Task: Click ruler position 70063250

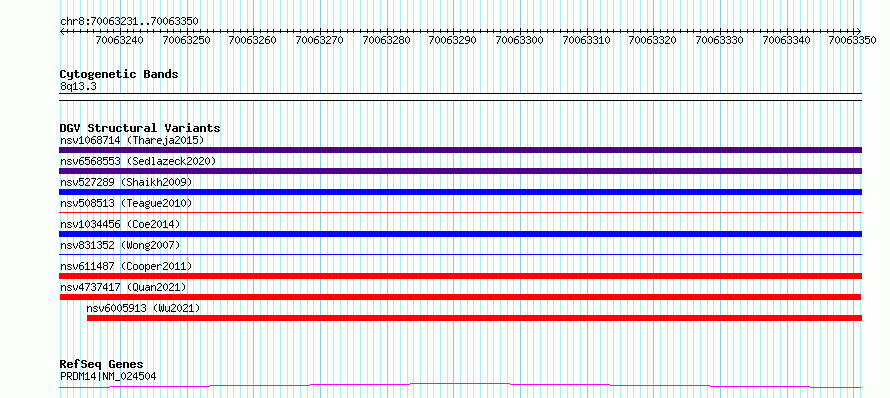Action: (186, 40)
